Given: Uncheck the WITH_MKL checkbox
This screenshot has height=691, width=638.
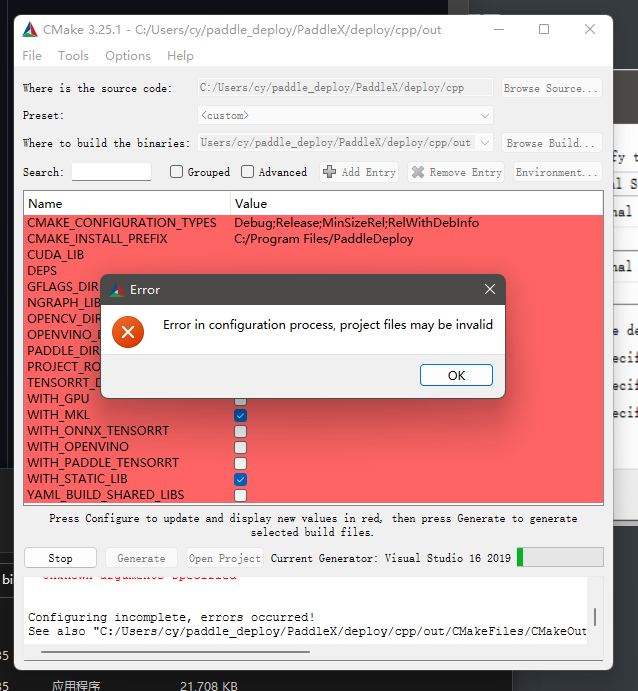Looking at the screenshot, I should pyautogui.click(x=241, y=415).
